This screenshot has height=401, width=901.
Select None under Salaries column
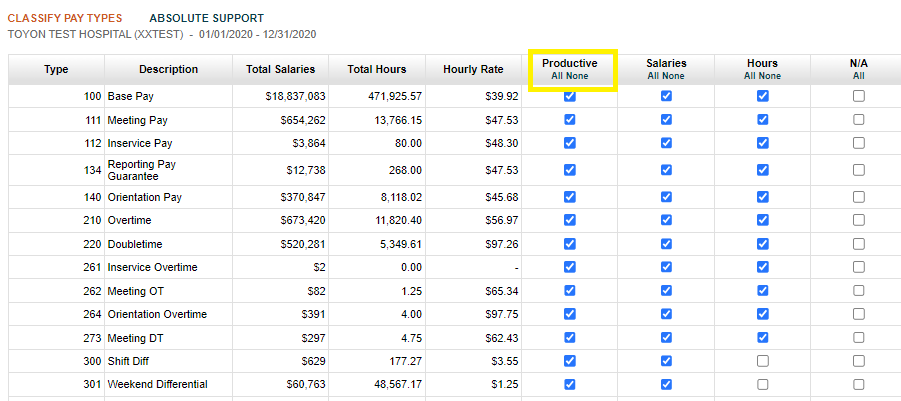click(x=674, y=76)
